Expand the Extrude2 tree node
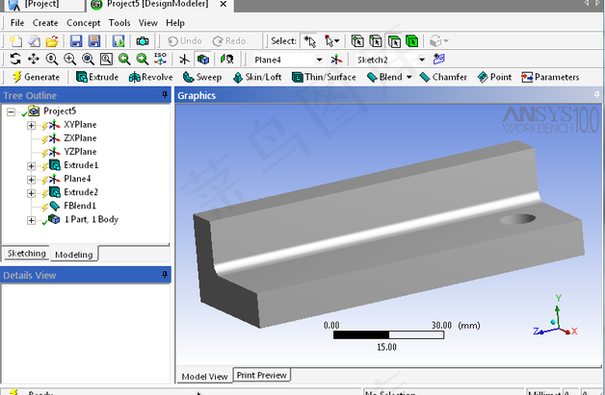Viewport: 605px width, 395px height. point(31,193)
